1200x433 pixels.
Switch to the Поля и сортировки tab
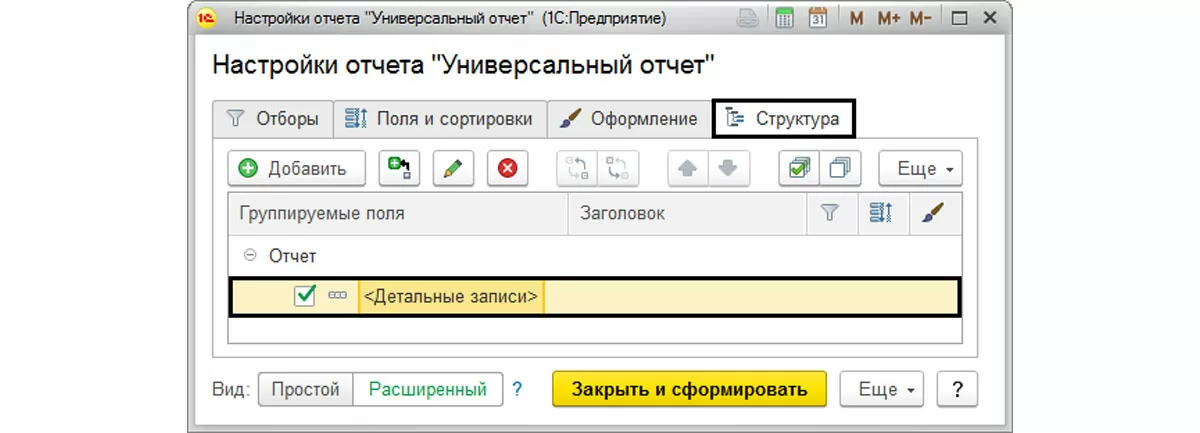pos(439,118)
